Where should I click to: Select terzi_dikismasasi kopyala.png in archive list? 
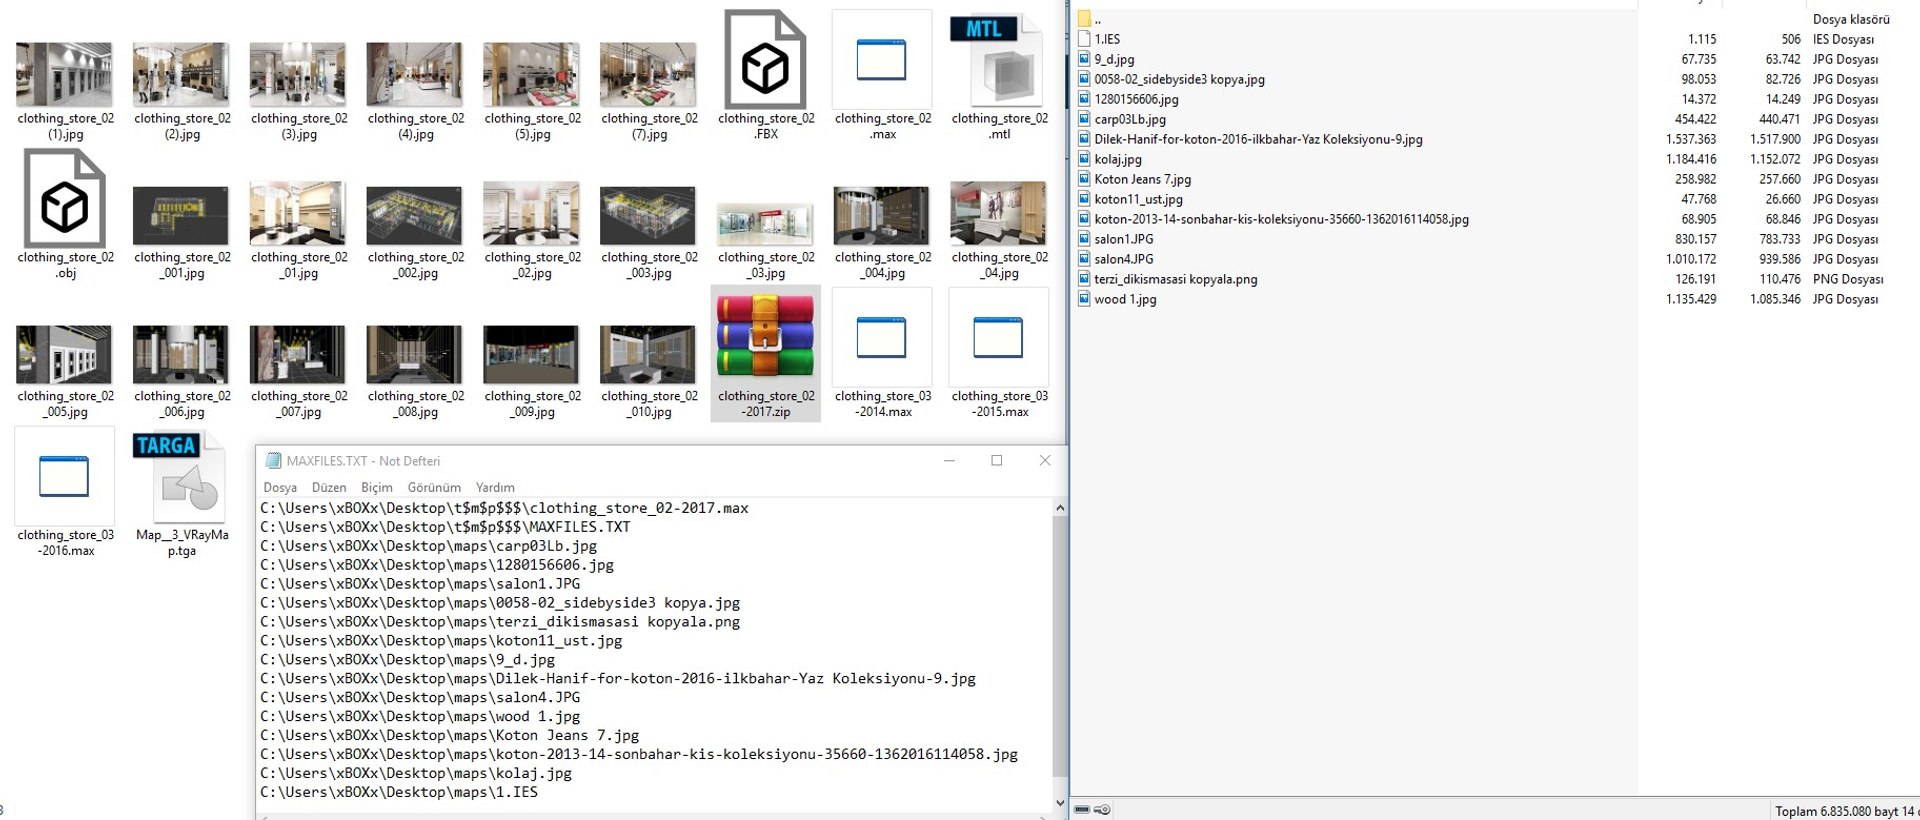coord(1175,279)
